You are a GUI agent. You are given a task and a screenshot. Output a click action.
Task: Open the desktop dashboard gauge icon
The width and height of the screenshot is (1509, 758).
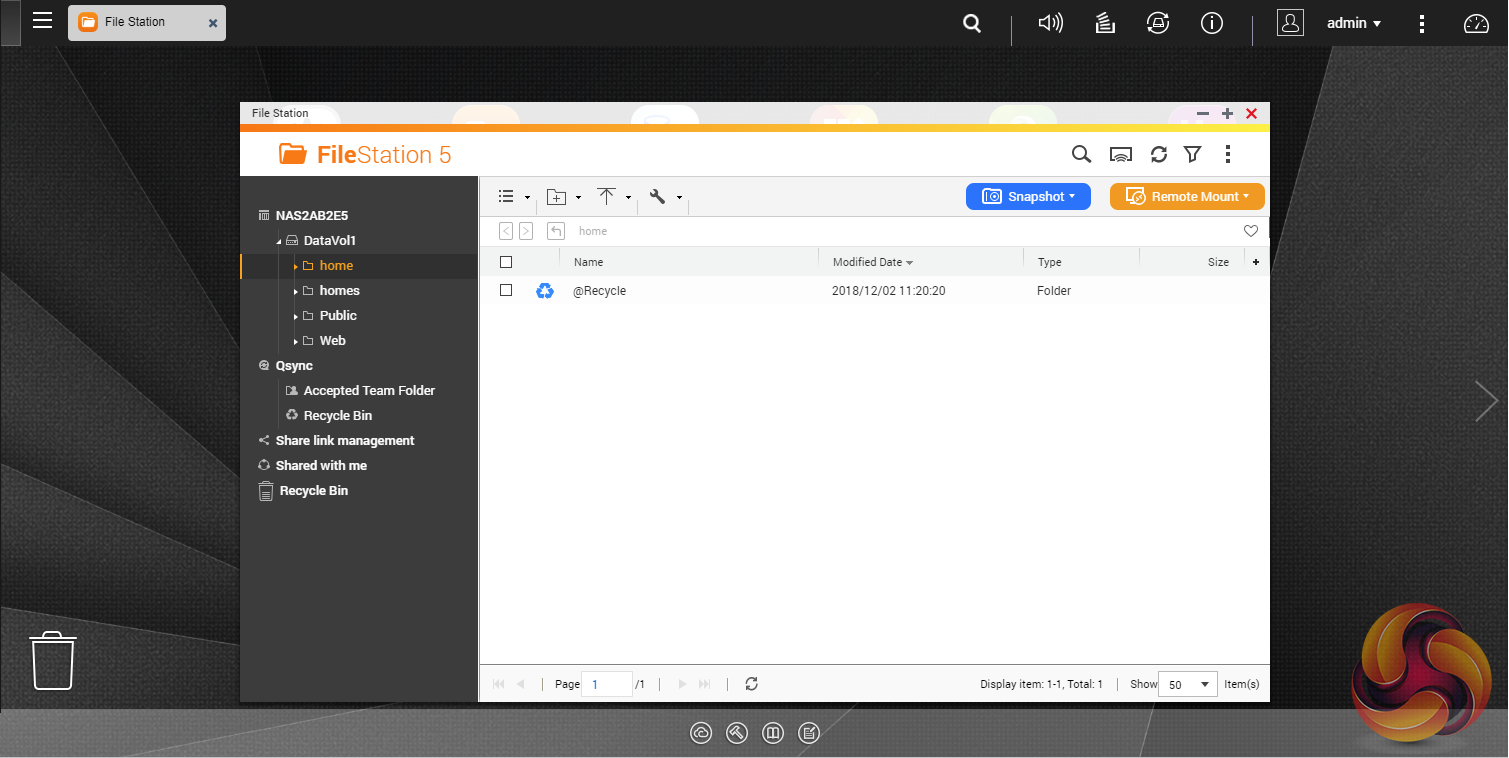click(1476, 23)
